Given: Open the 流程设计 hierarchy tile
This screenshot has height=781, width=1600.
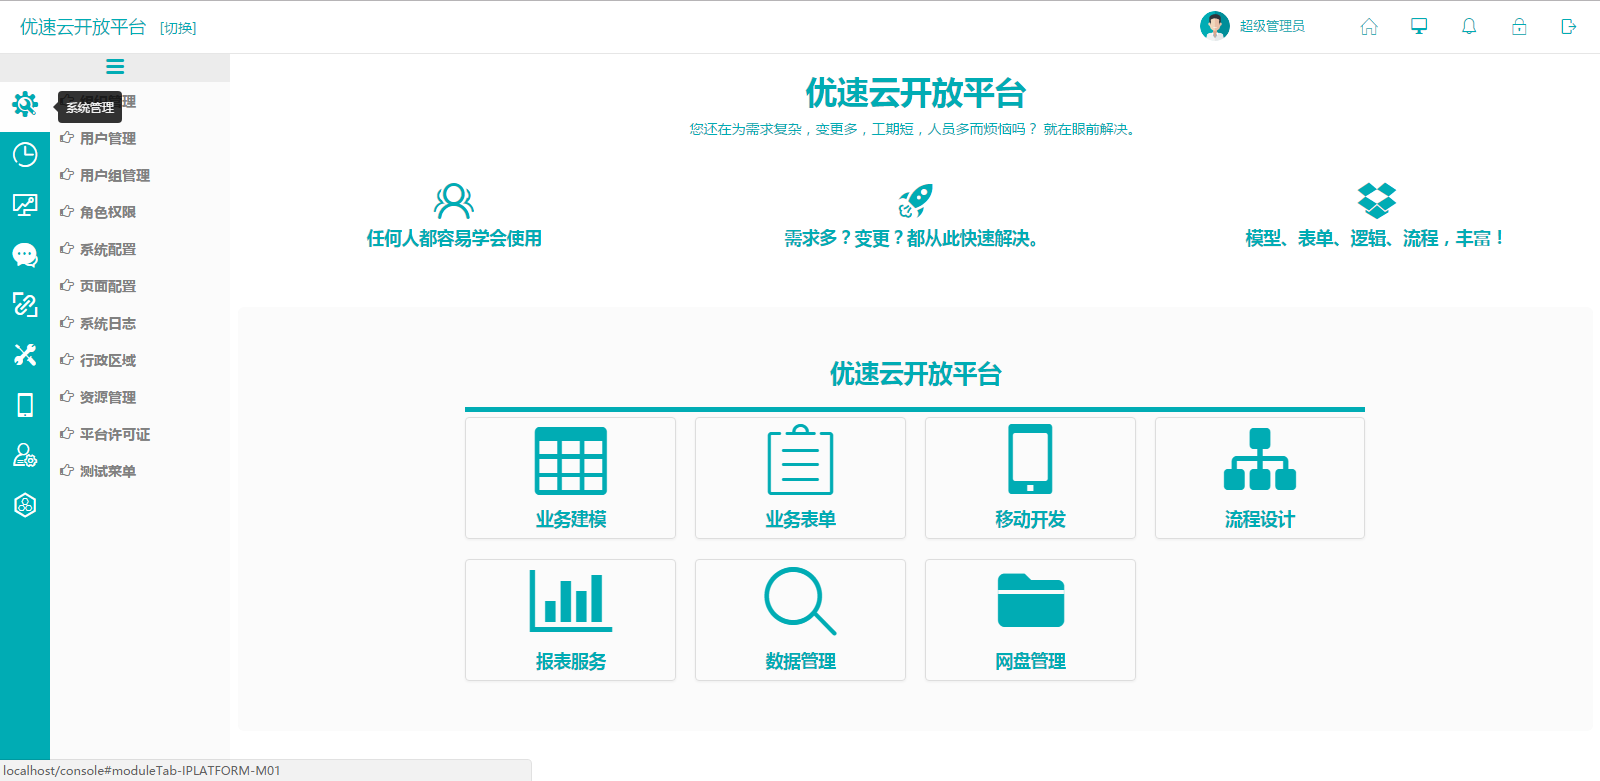Looking at the screenshot, I should coord(1260,478).
